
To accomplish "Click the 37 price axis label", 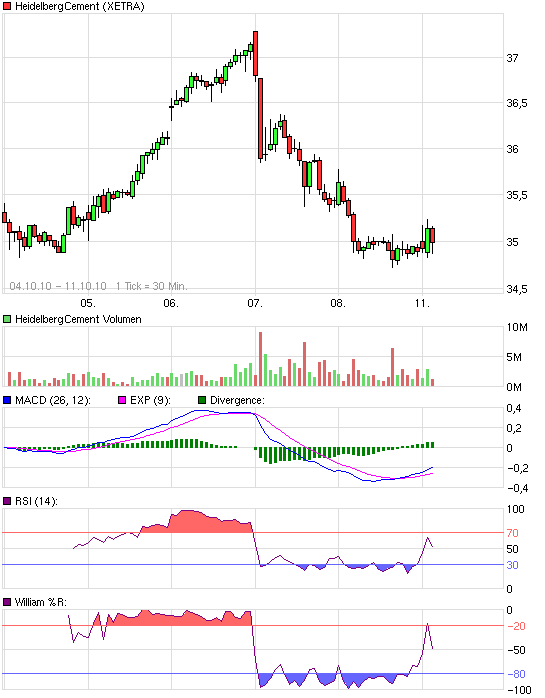I will pyautogui.click(x=512, y=58).
